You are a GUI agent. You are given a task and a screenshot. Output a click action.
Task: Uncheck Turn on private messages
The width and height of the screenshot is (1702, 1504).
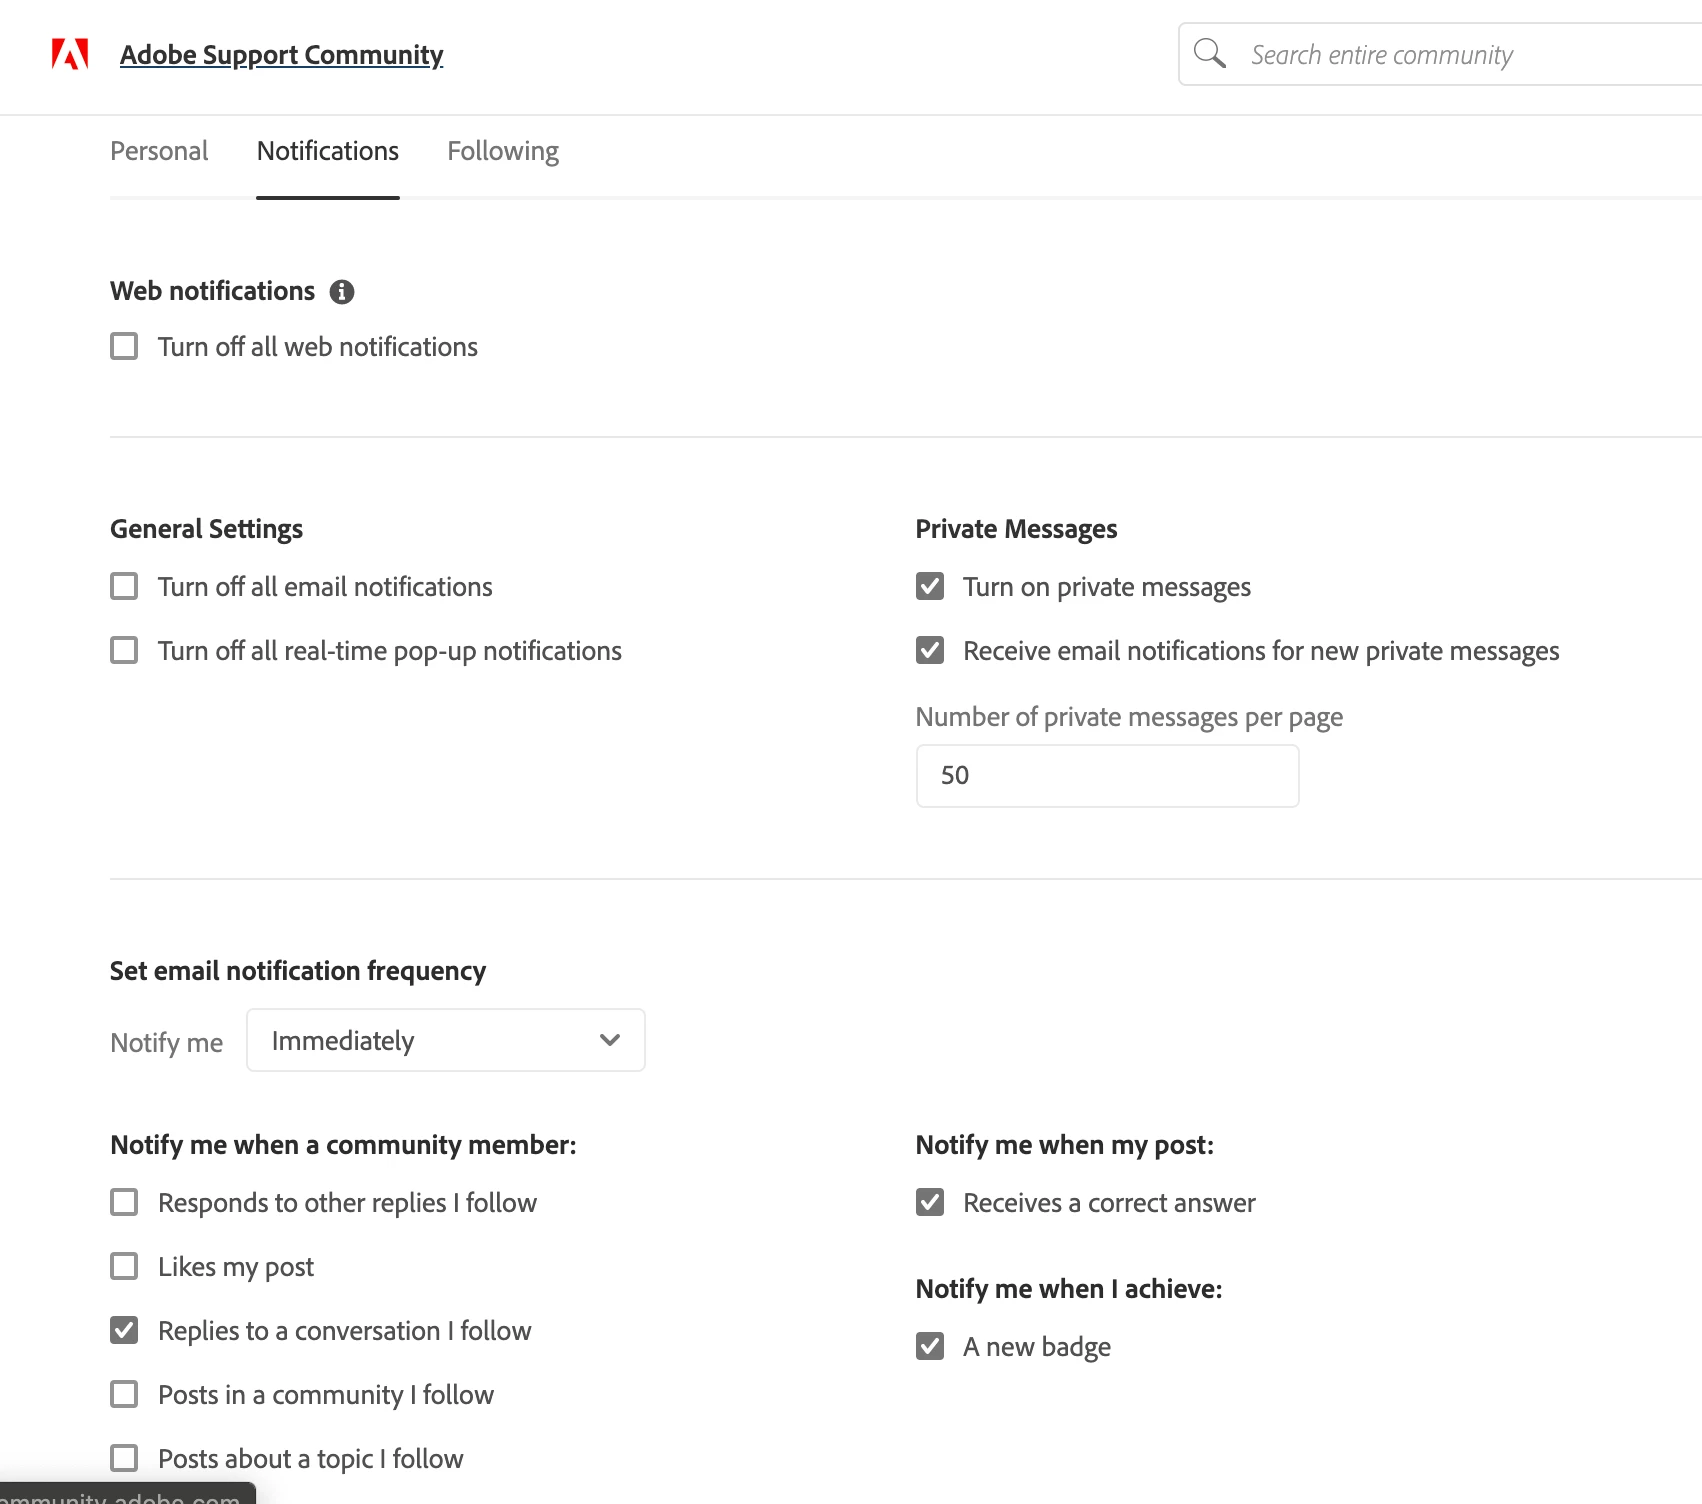tap(930, 586)
